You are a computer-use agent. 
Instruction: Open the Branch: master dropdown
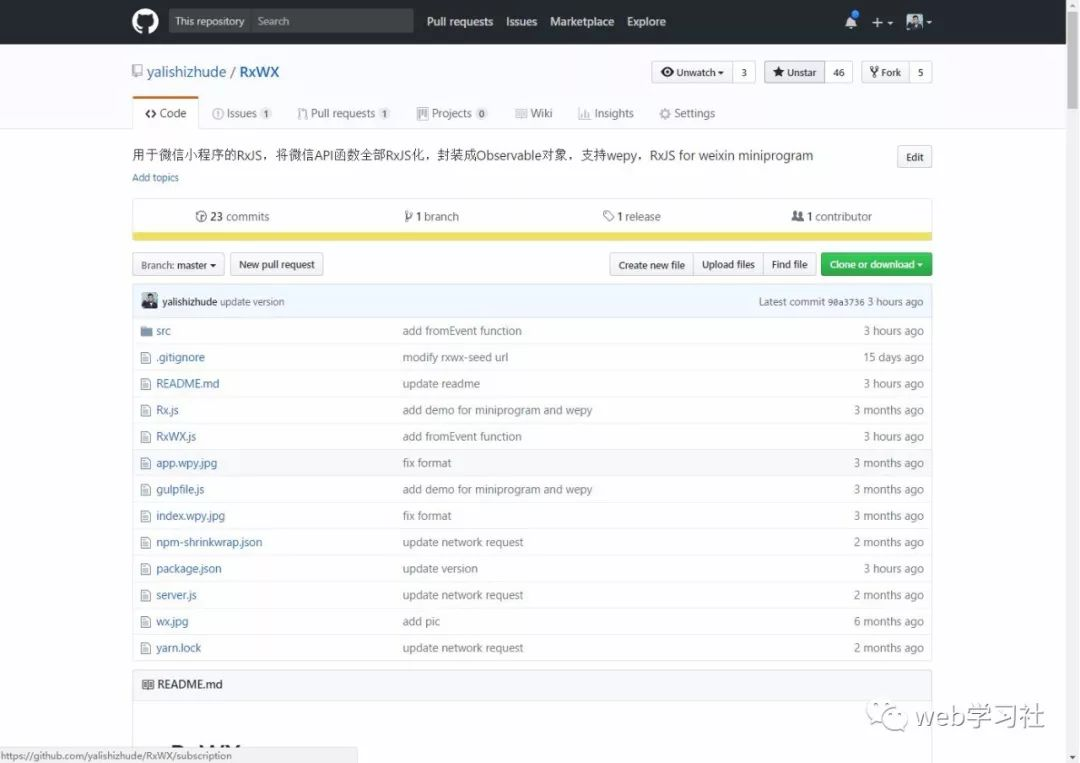click(178, 264)
